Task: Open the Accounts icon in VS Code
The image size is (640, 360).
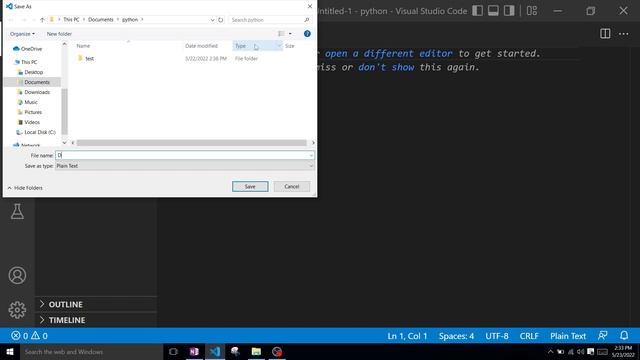Action: tap(17, 276)
